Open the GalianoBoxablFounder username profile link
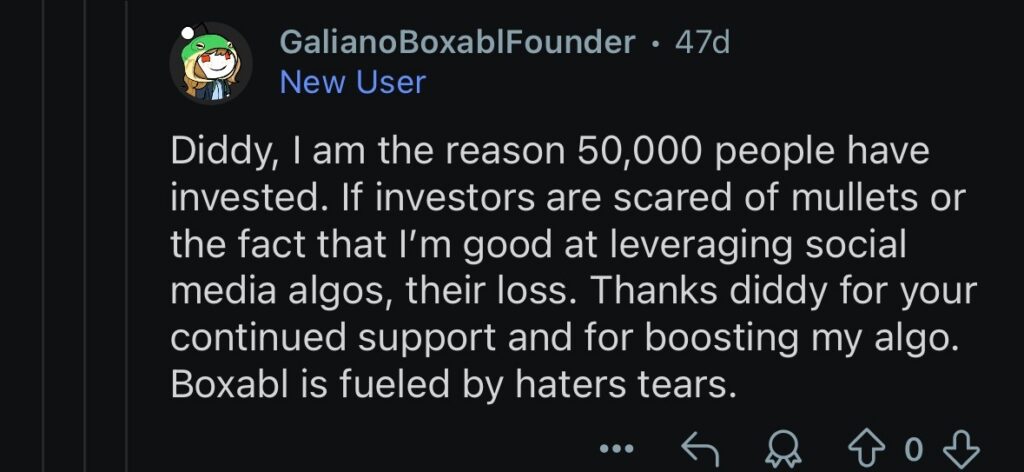Viewport: 1024px width, 472px height. click(457, 42)
